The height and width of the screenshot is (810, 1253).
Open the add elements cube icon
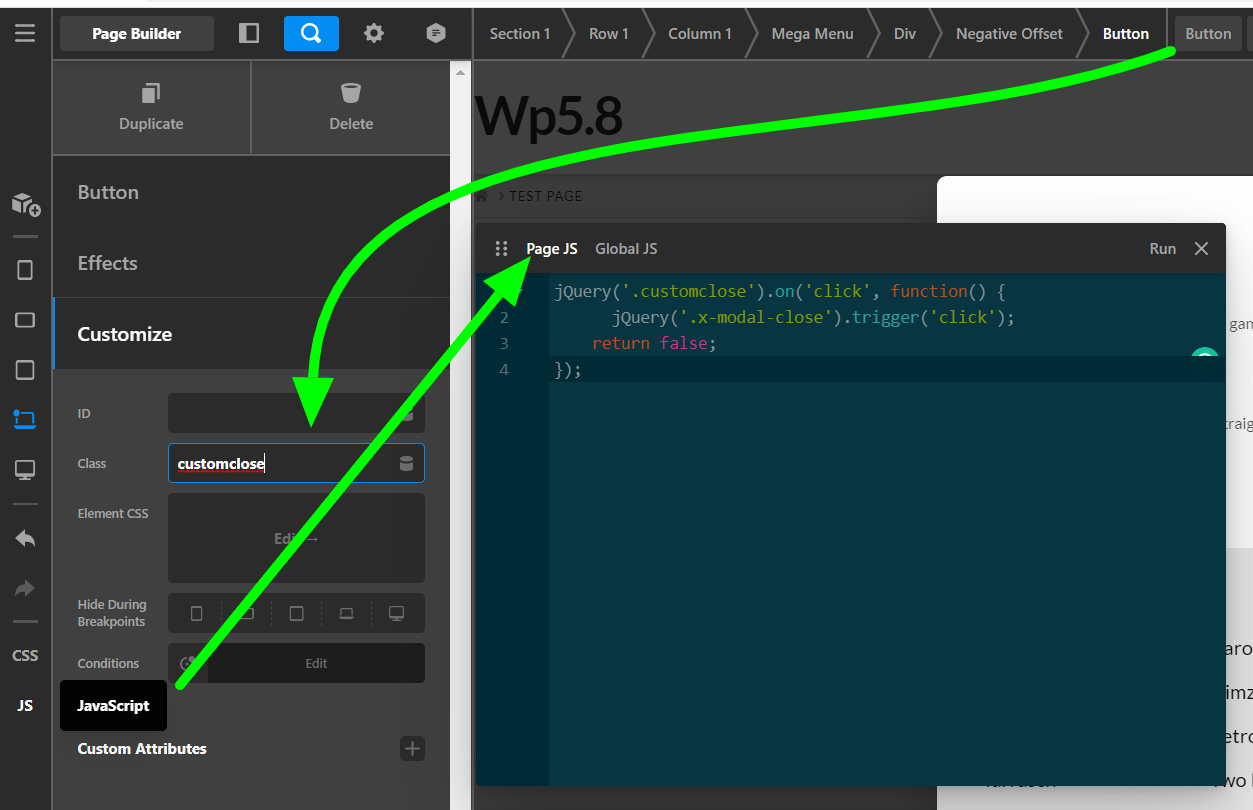click(25, 205)
